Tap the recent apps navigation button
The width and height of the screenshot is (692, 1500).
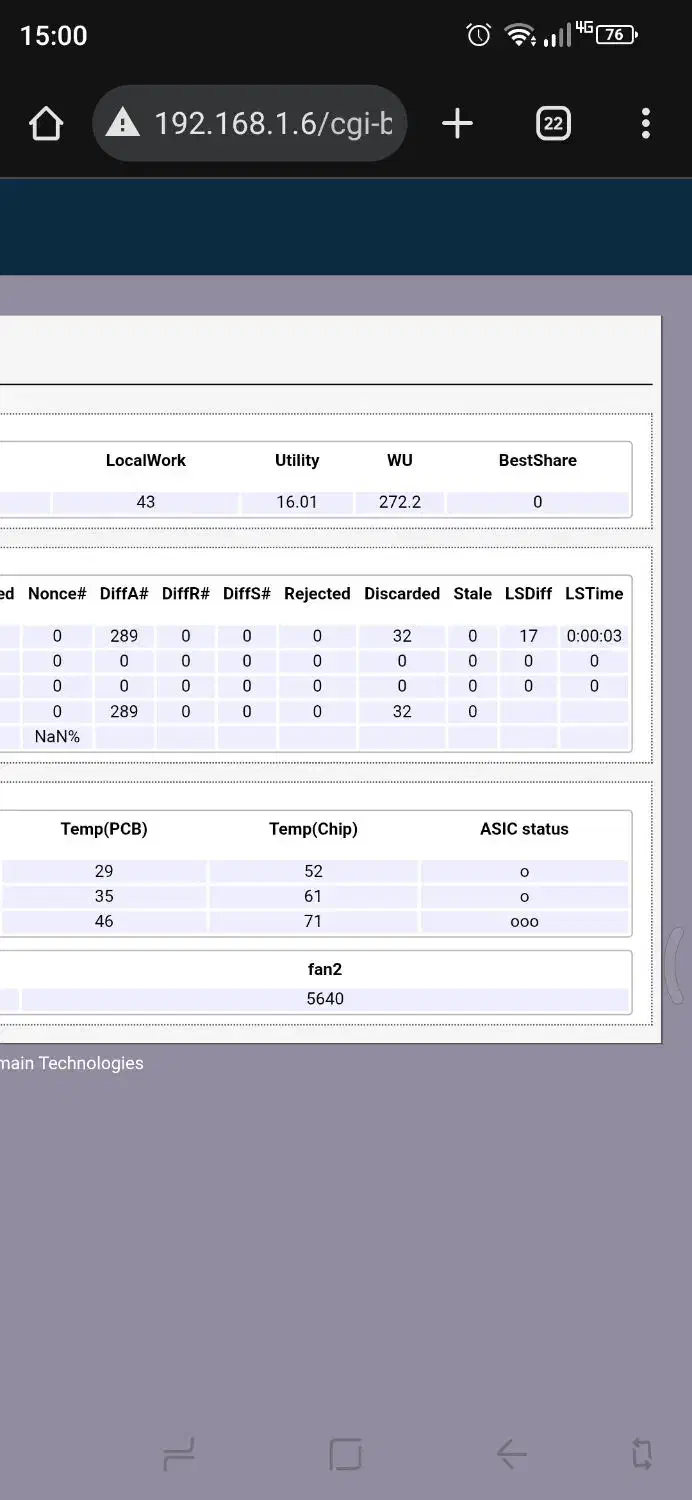[x=179, y=1454]
